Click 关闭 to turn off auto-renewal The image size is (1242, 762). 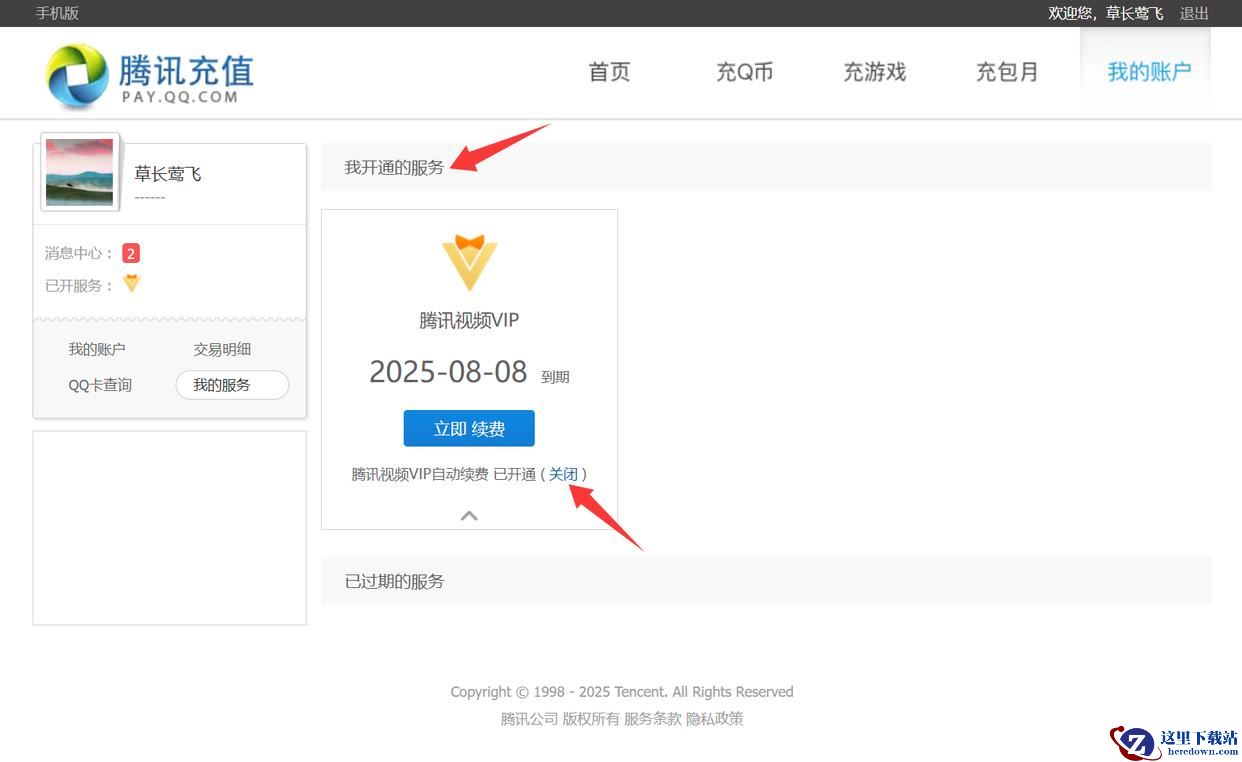pyautogui.click(x=563, y=474)
